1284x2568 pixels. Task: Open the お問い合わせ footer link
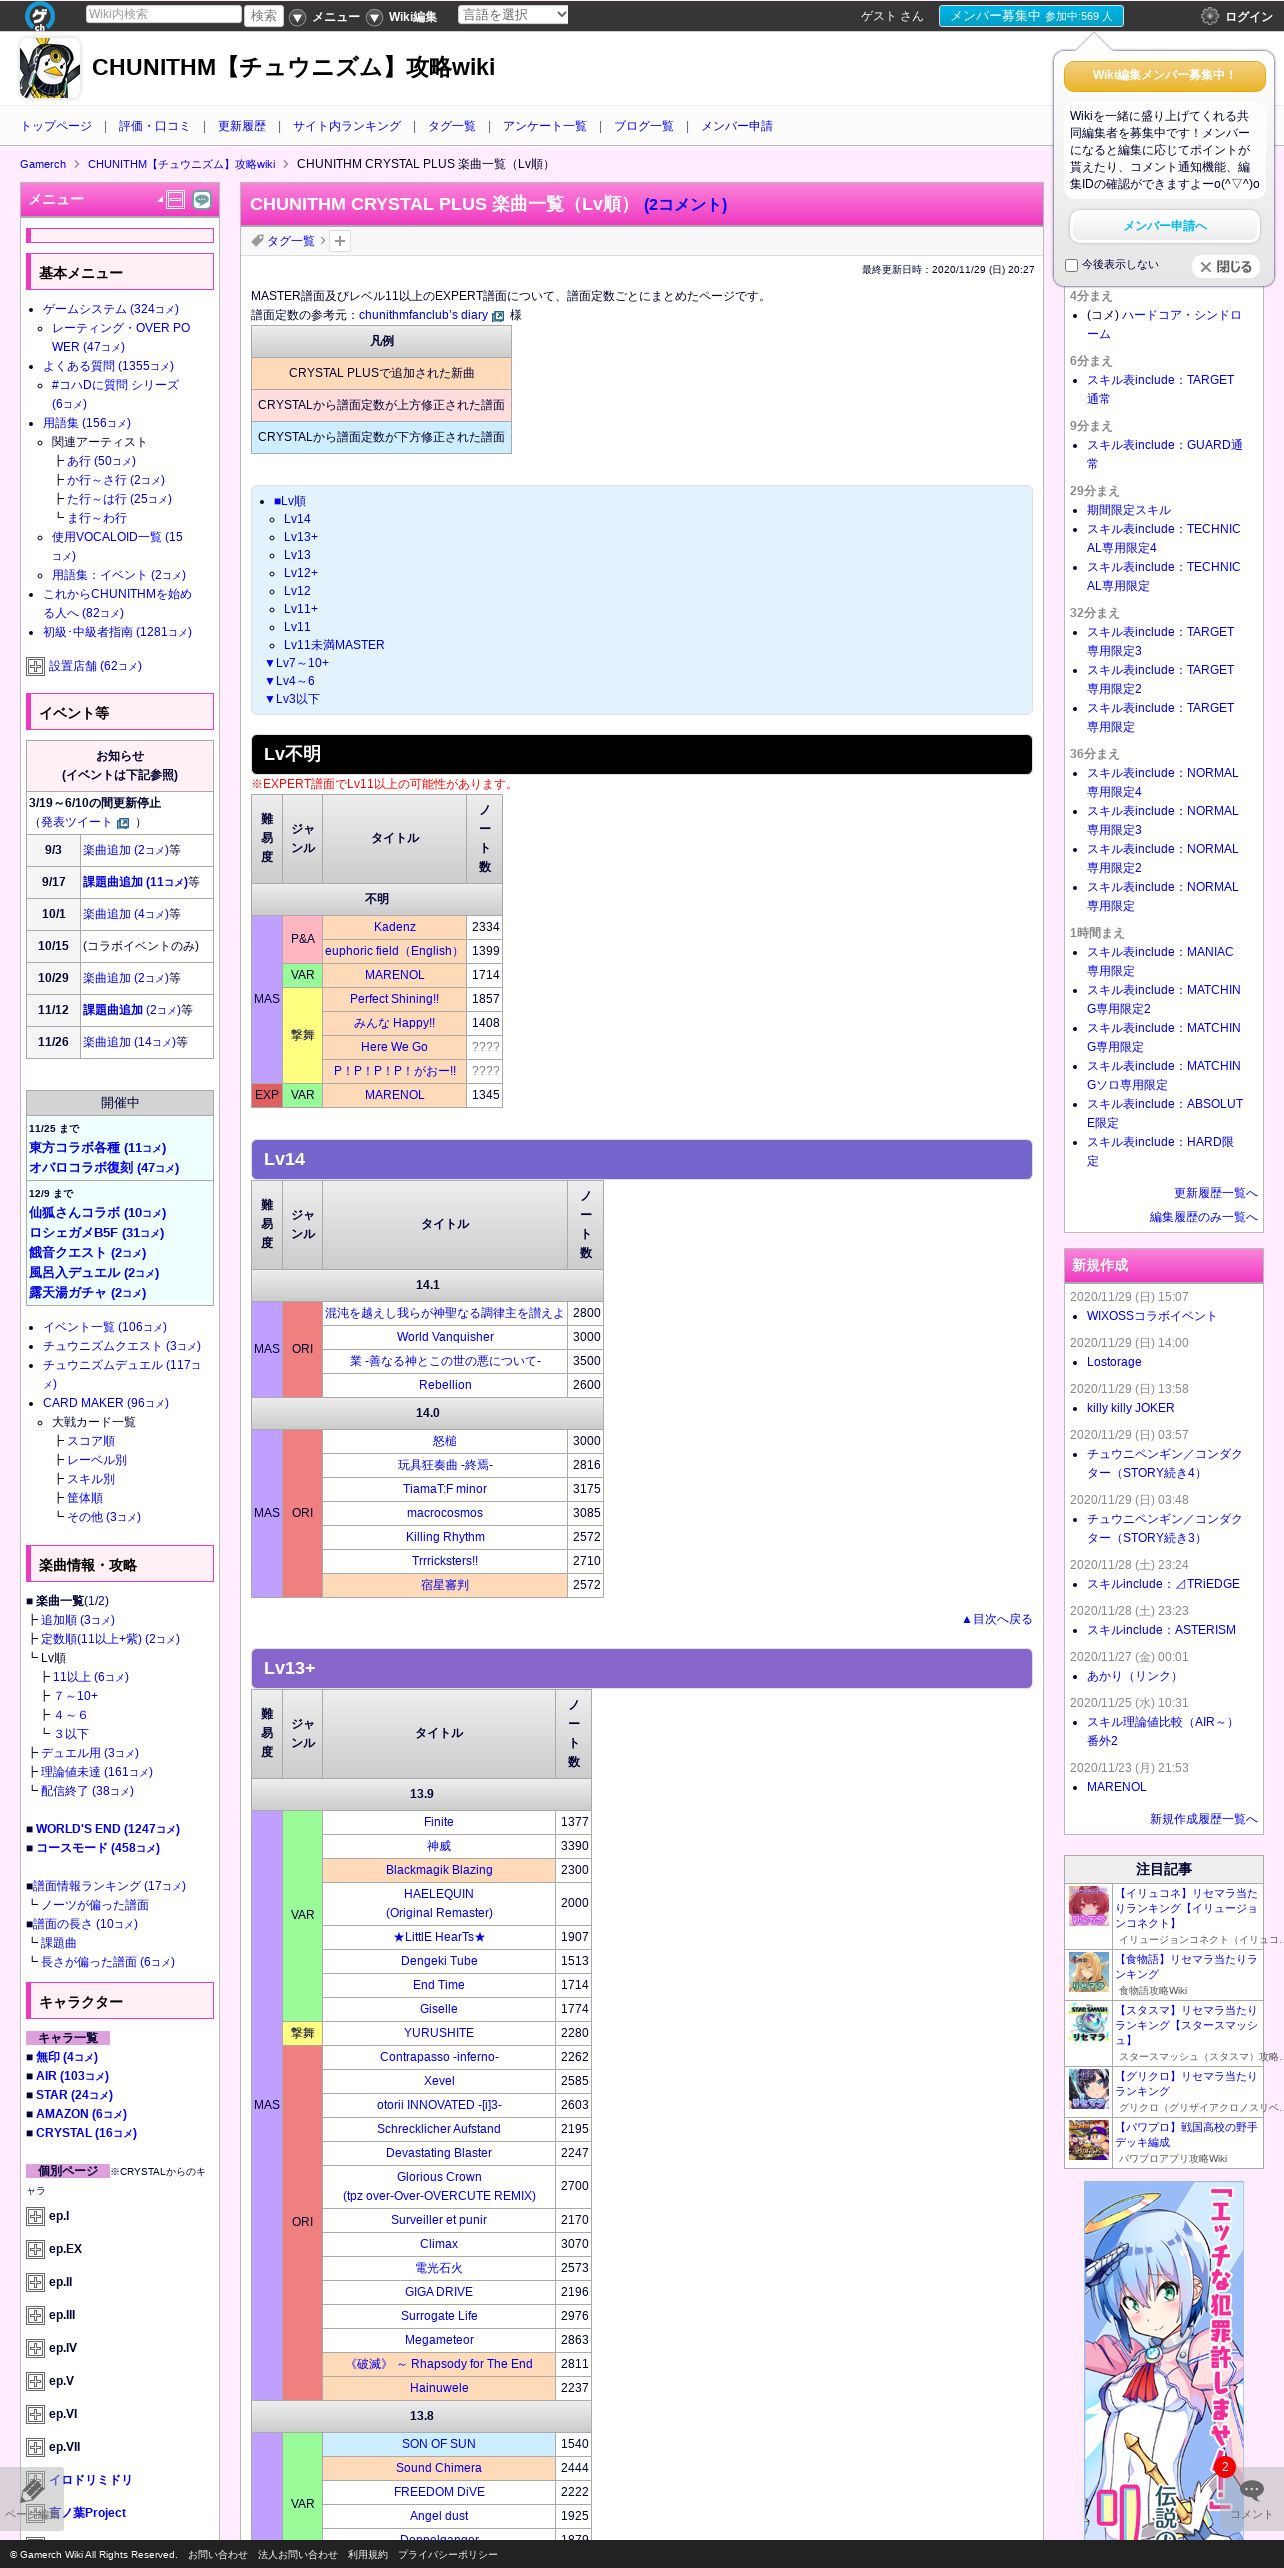point(218,2554)
